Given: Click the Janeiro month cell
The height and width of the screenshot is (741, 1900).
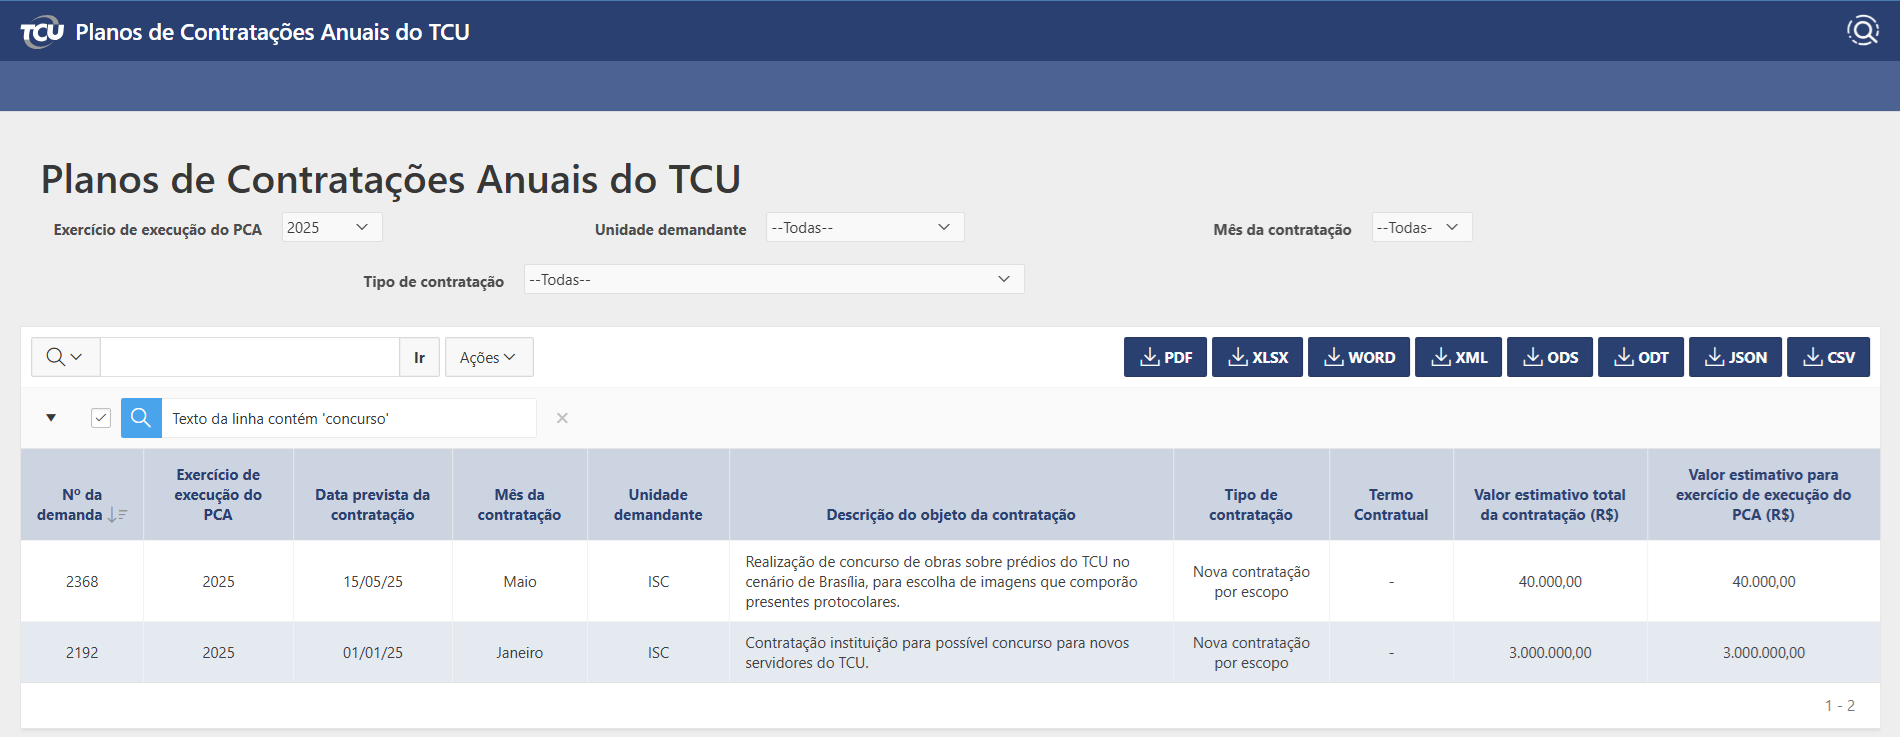Looking at the screenshot, I should point(520,652).
